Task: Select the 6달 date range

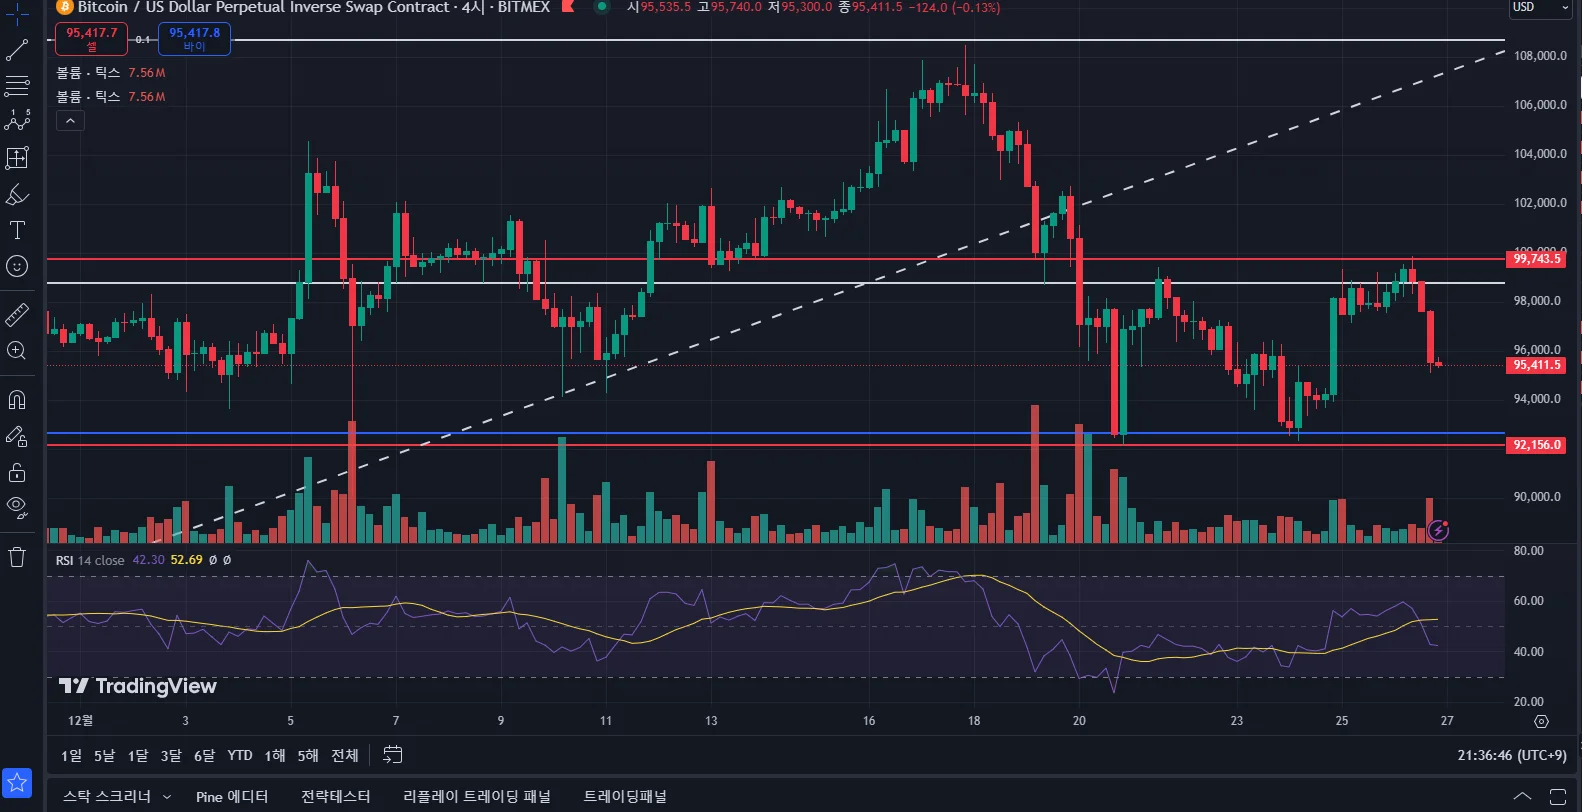Action: 204,755
